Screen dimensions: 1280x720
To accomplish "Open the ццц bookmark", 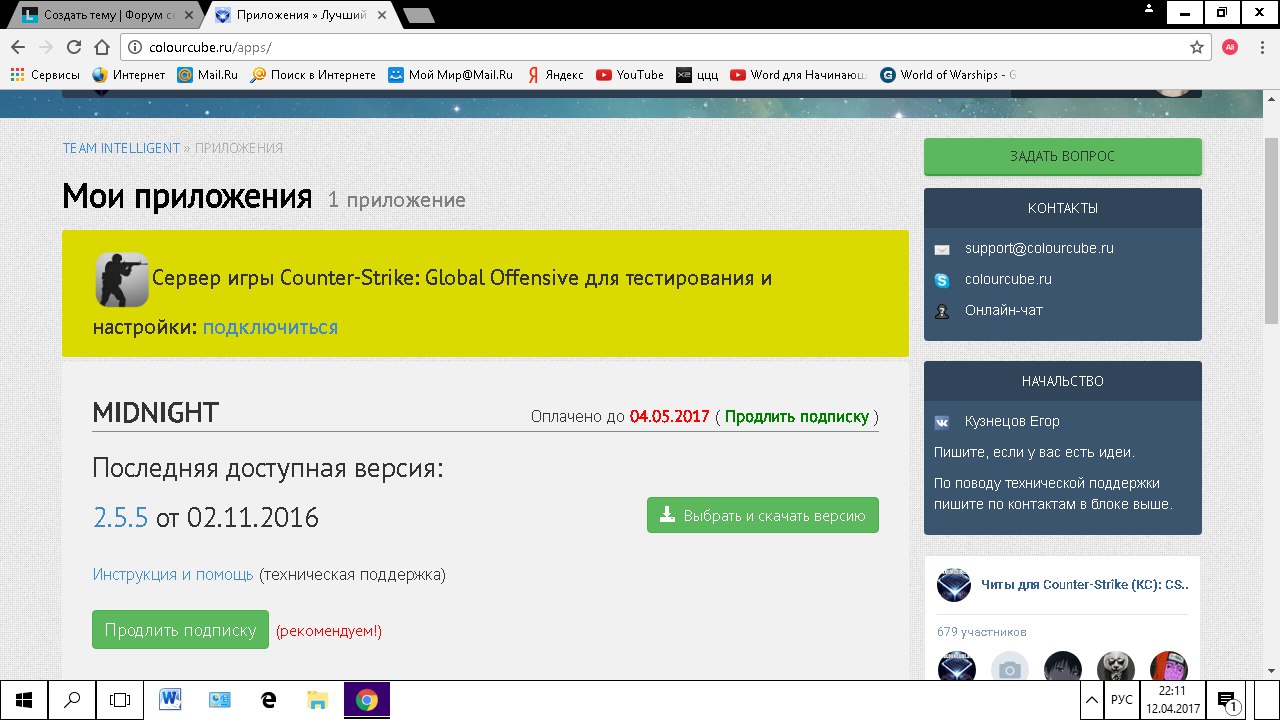I will 697,75.
